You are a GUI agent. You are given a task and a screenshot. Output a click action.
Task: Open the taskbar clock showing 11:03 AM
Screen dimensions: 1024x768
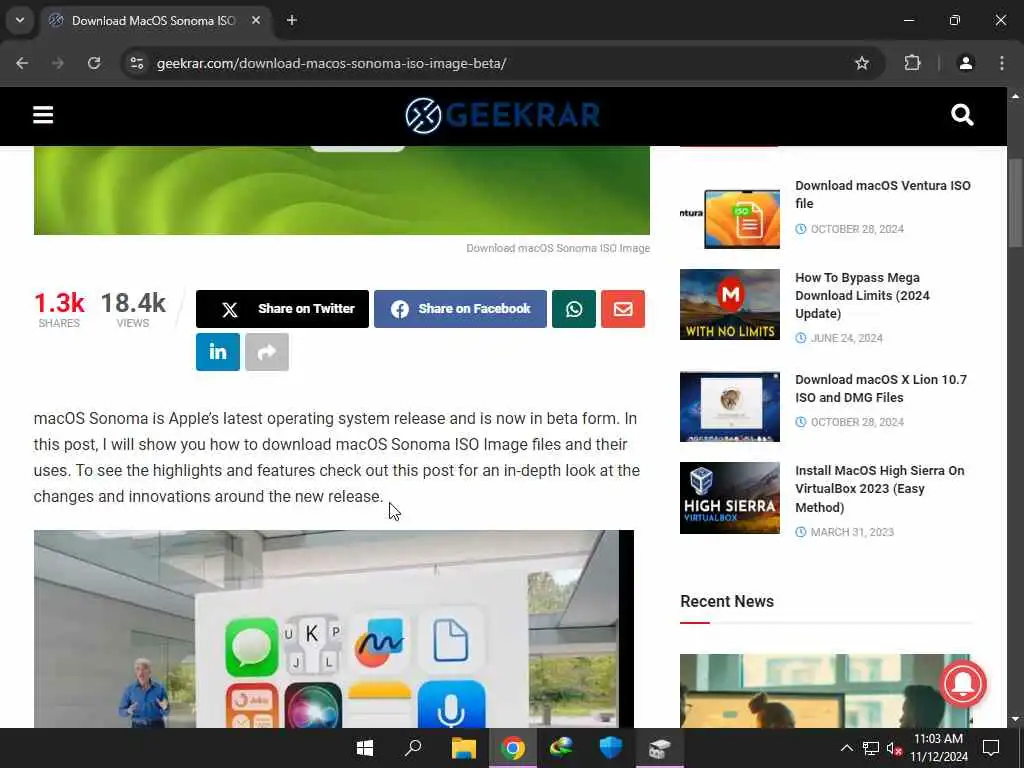(938, 748)
